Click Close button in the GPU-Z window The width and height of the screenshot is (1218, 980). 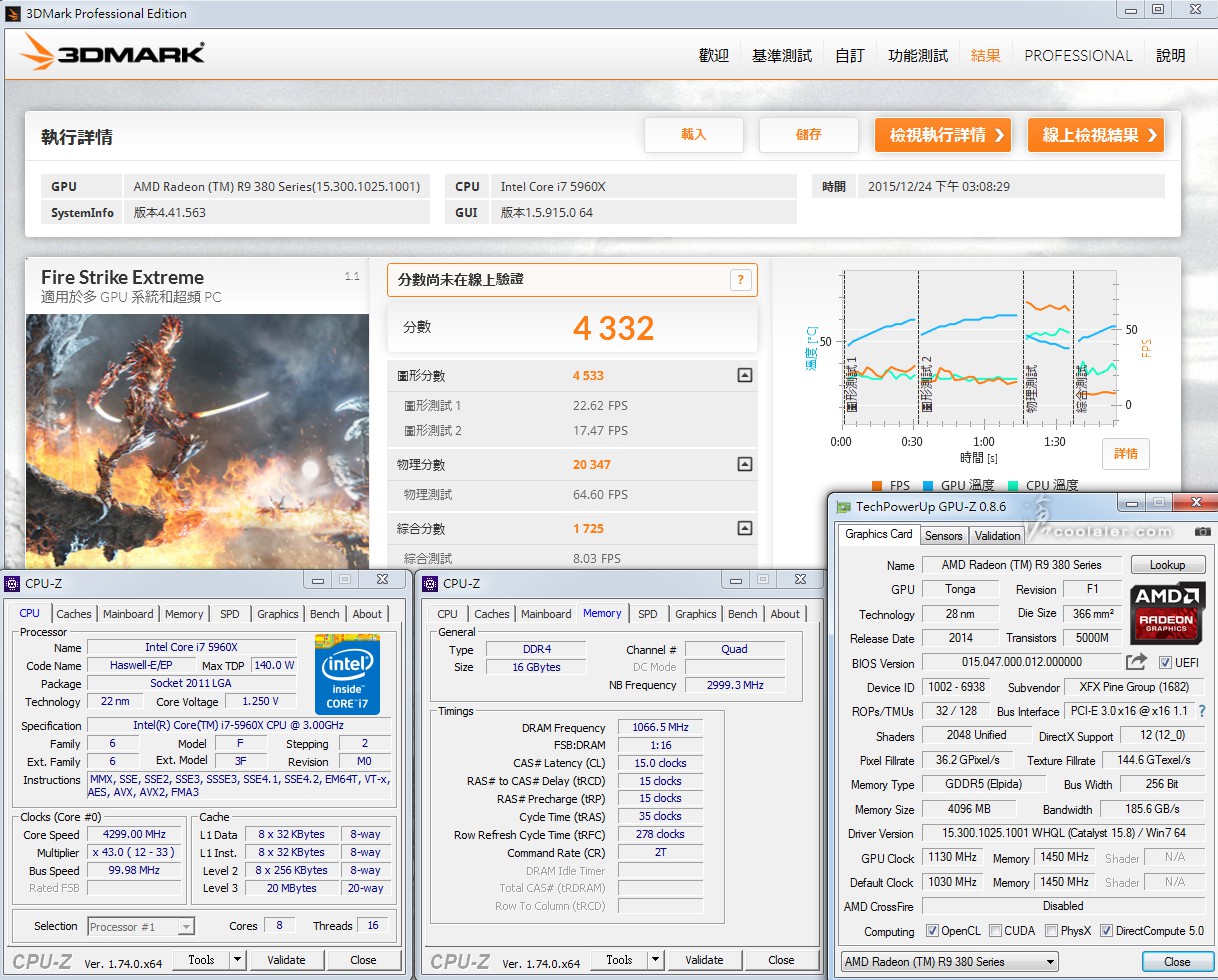(x=1177, y=962)
